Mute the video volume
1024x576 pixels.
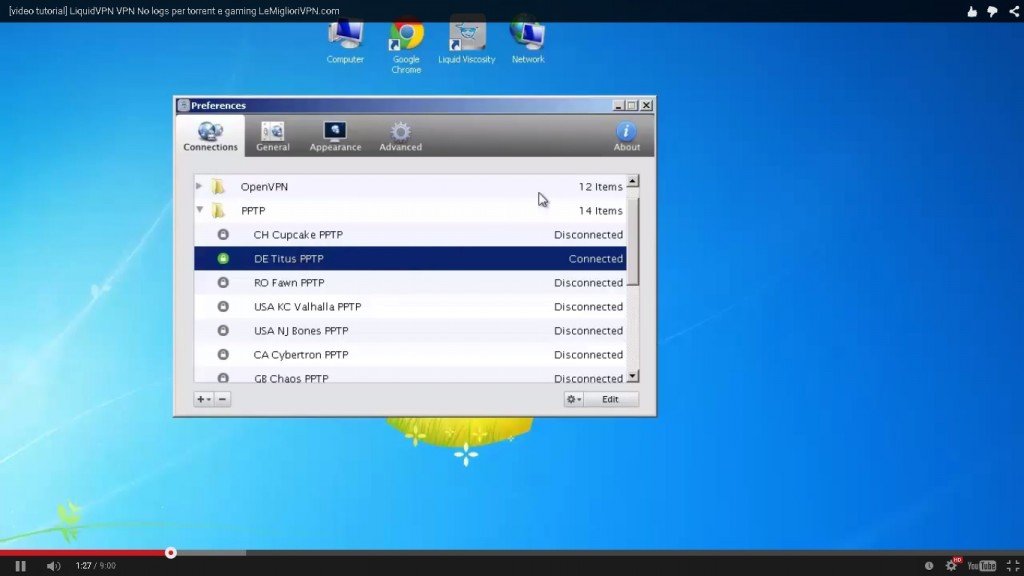tap(54, 566)
